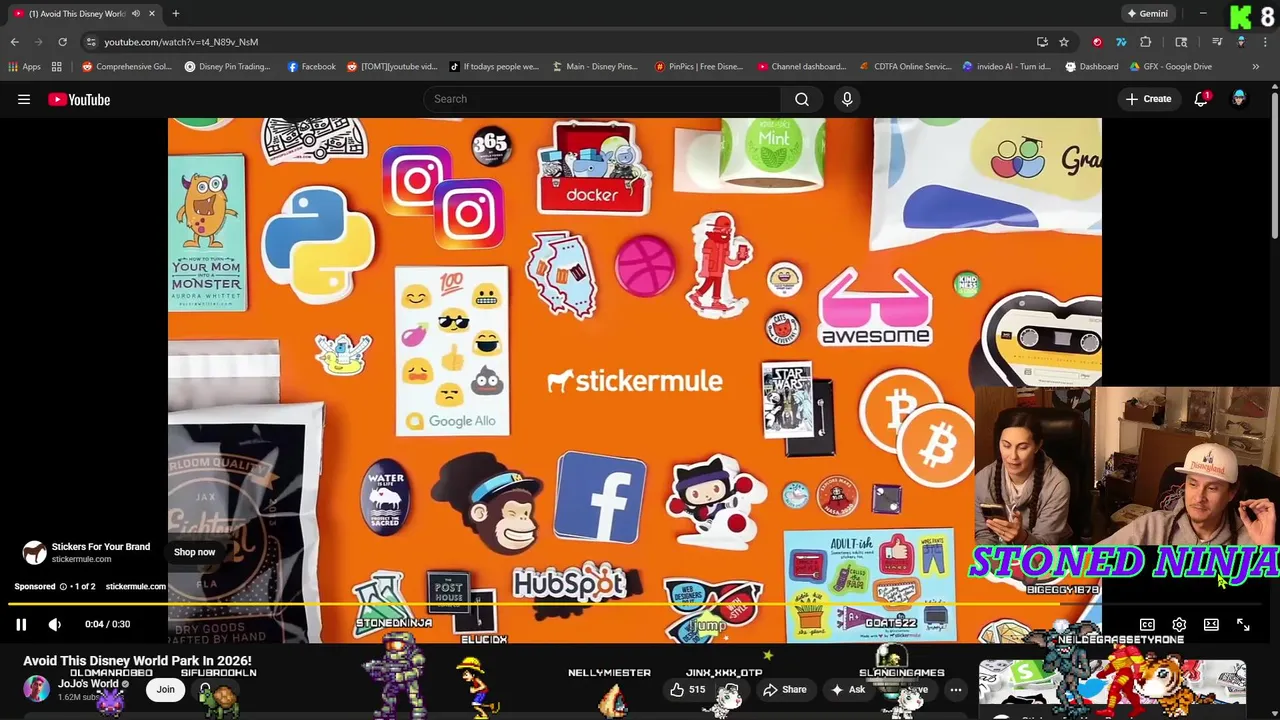The height and width of the screenshot is (720, 1280).
Task: View site information in address bar
Action: point(91,42)
